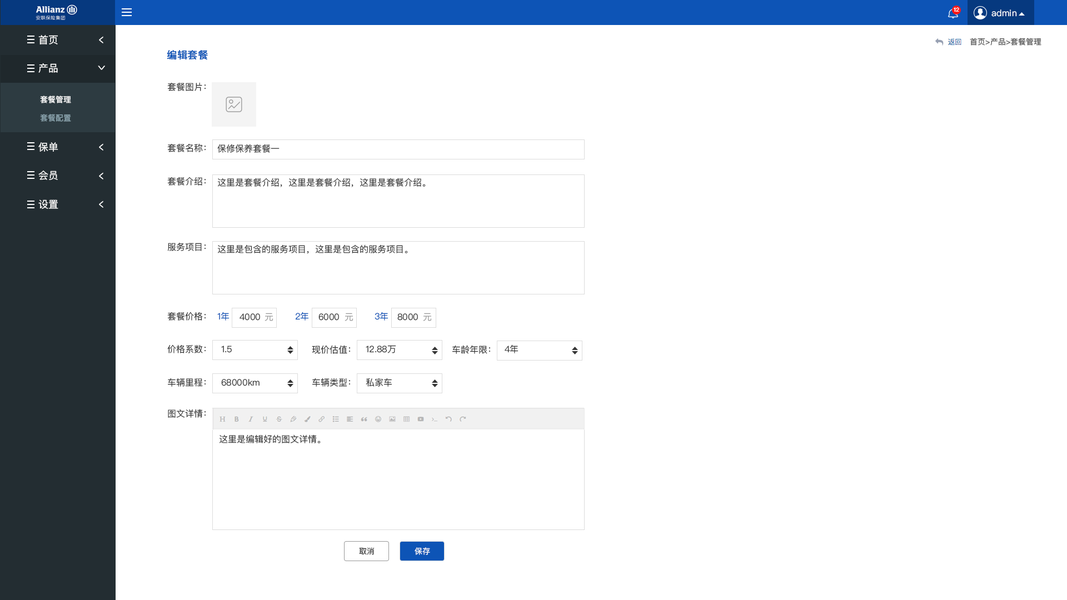Toggle italic formatting in the editor
This screenshot has height=600, width=1067.
[x=250, y=419]
